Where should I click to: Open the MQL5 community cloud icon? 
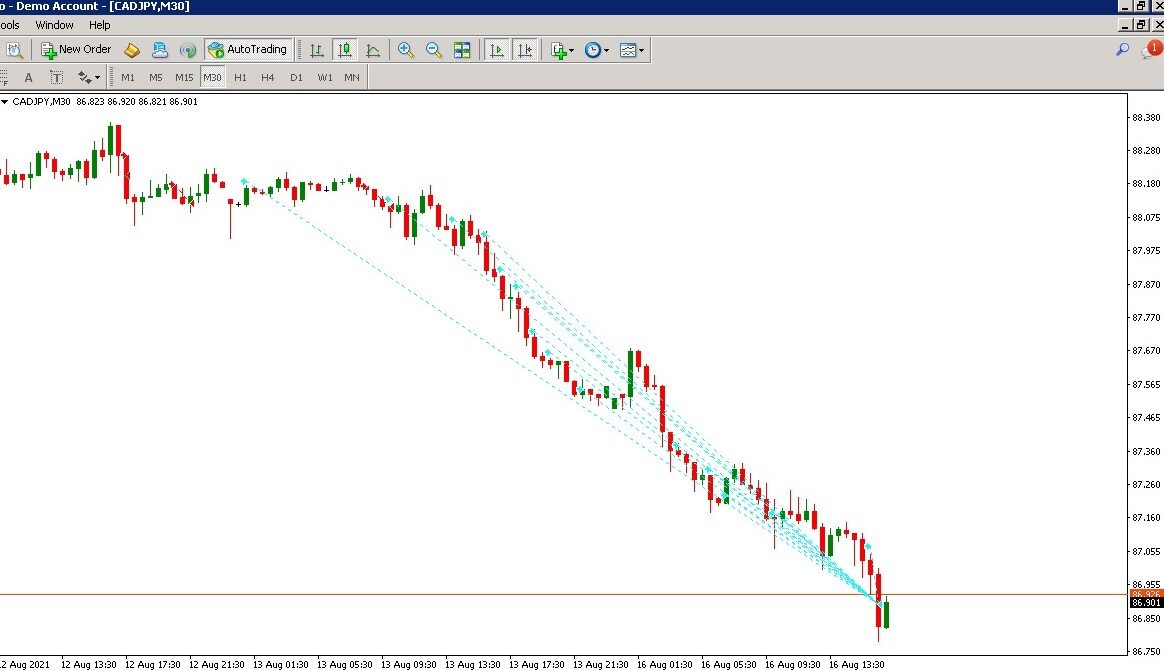click(x=160, y=50)
